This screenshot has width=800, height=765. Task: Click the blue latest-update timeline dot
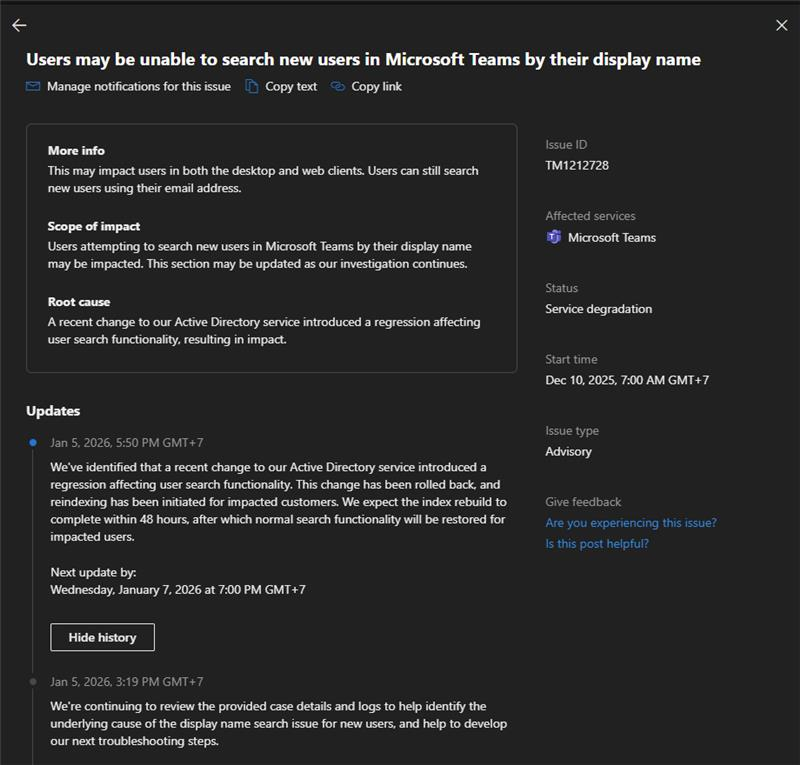coord(33,442)
